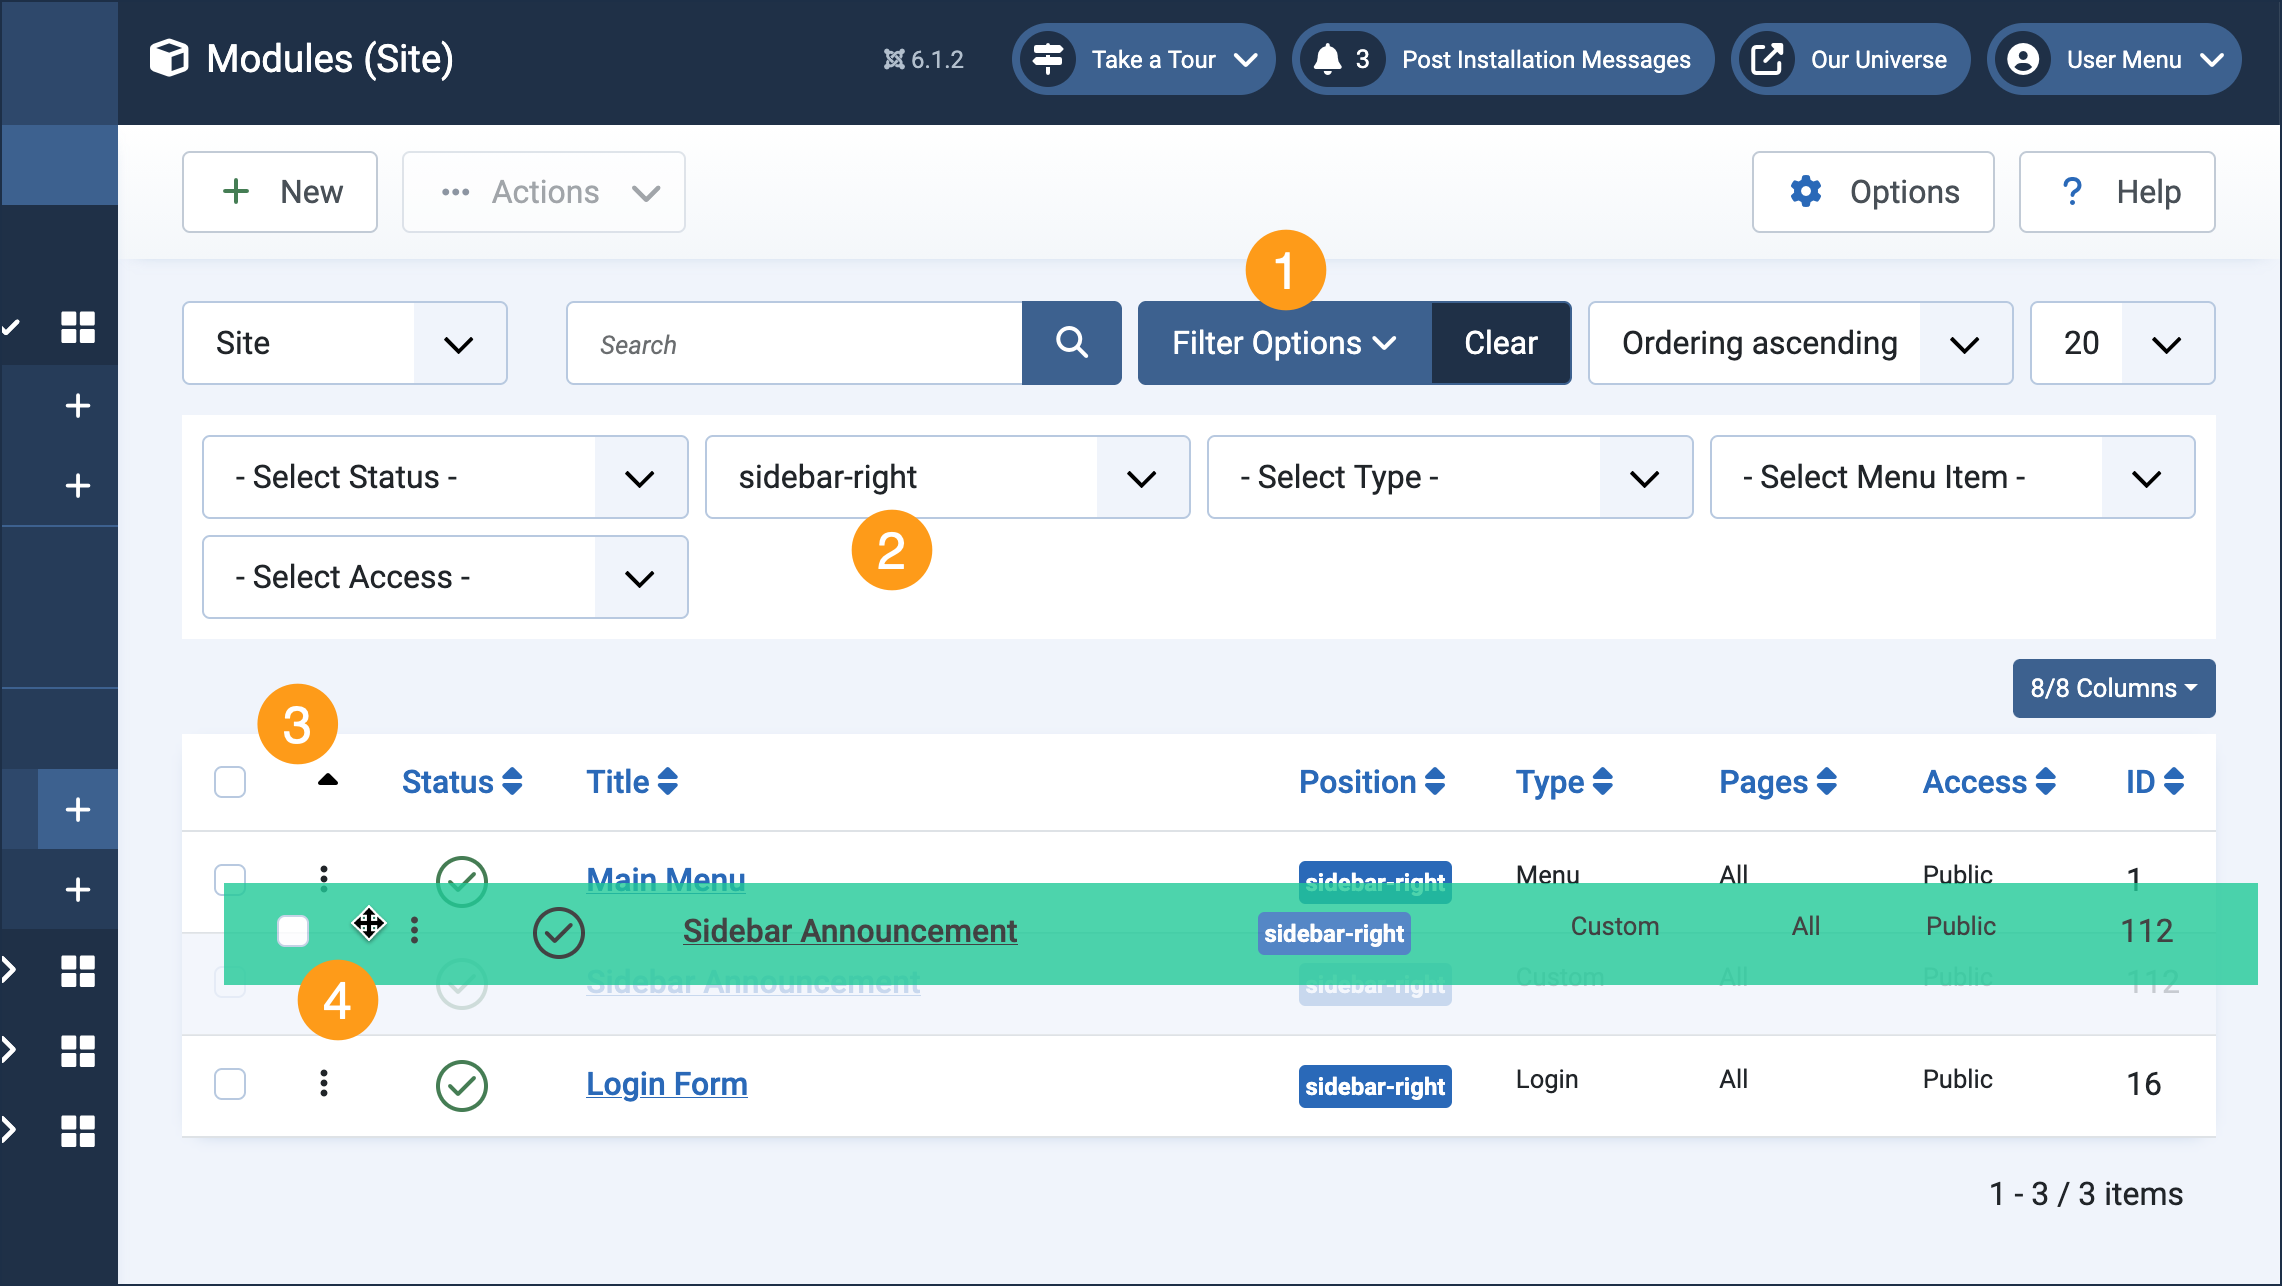Open module Options settings
Image resolution: width=2282 pixels, height=1286 pixels.
point(1873,192)
